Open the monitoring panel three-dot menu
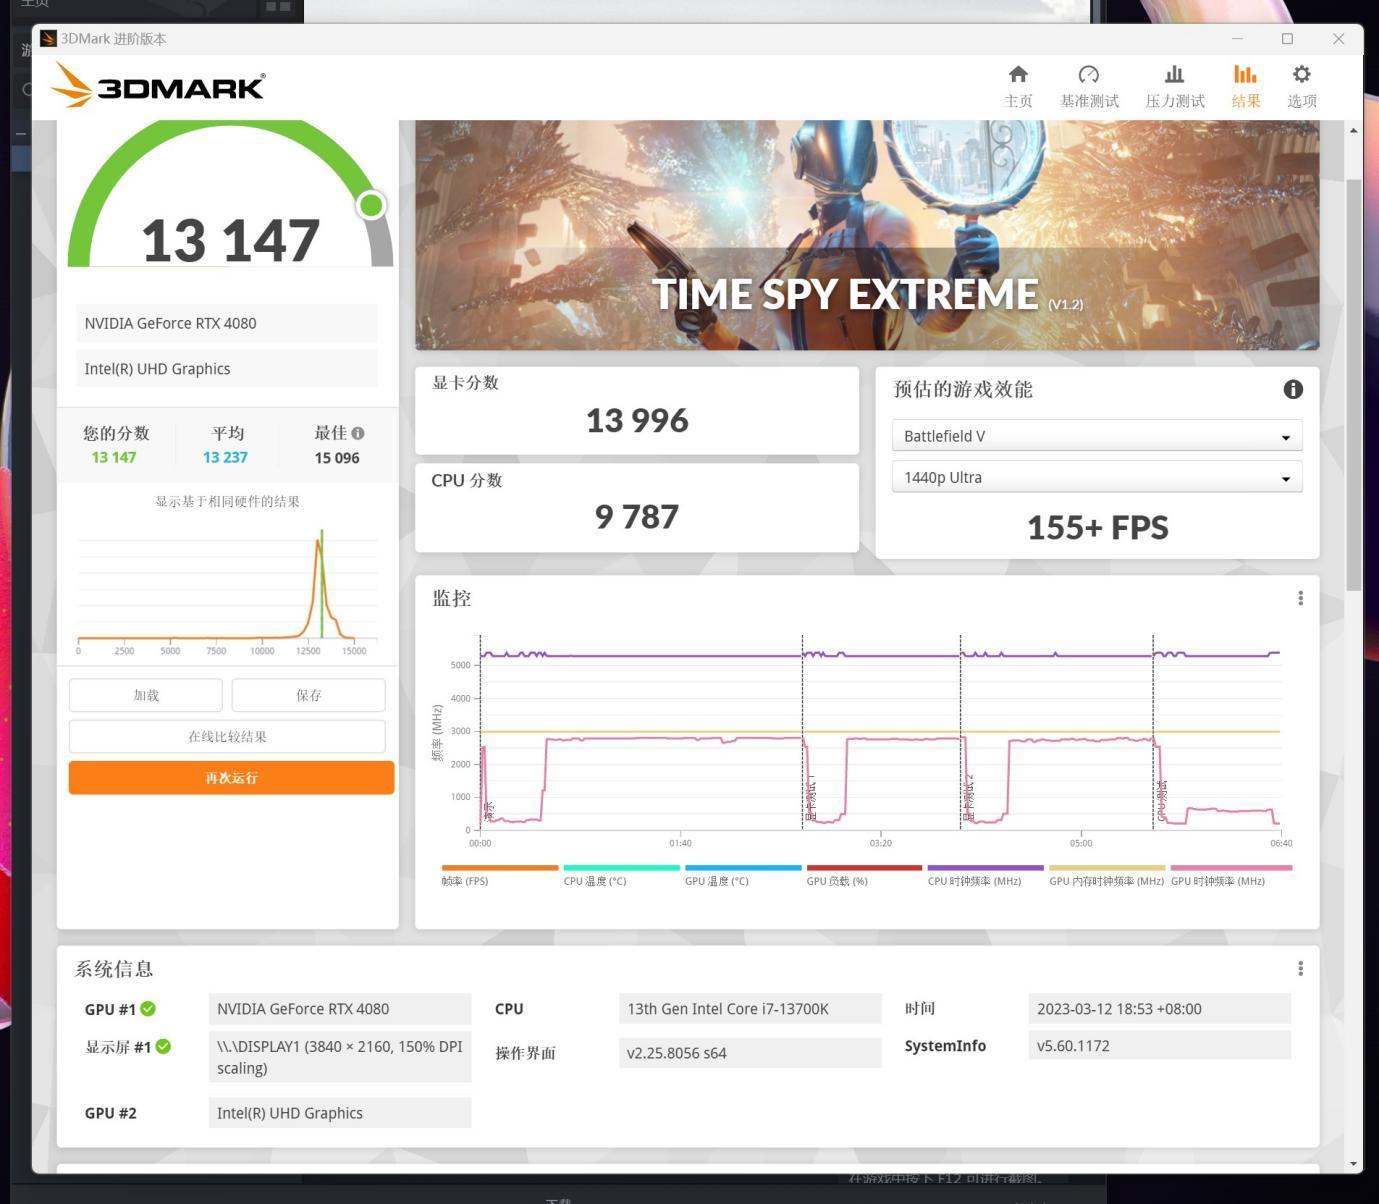This screenshot has width=1379, height=1204. click(x=1300, y=598)
